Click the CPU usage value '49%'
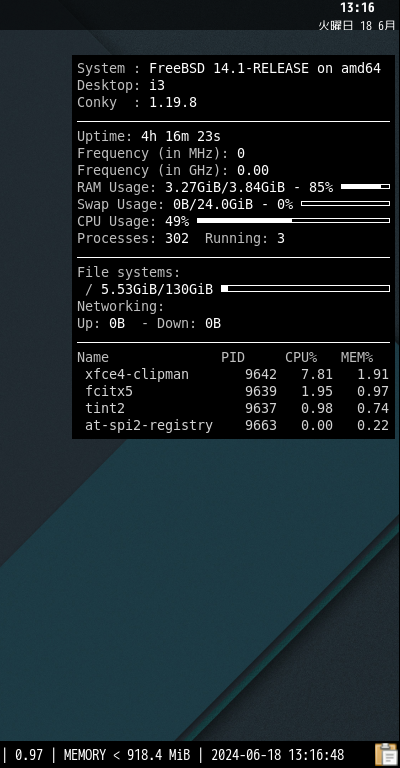Image resolution: width=400 pixels, height=768 pixels. (177, 221)
